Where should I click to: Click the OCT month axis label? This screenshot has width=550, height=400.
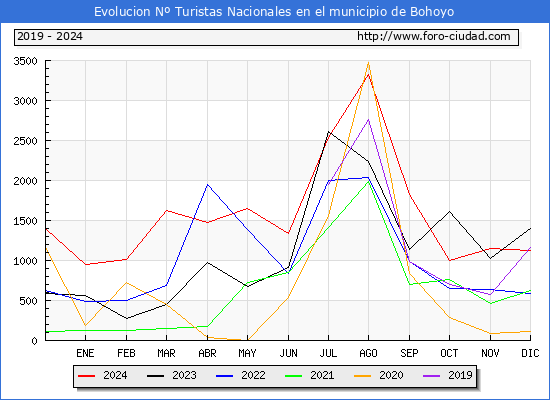(449, 353)
